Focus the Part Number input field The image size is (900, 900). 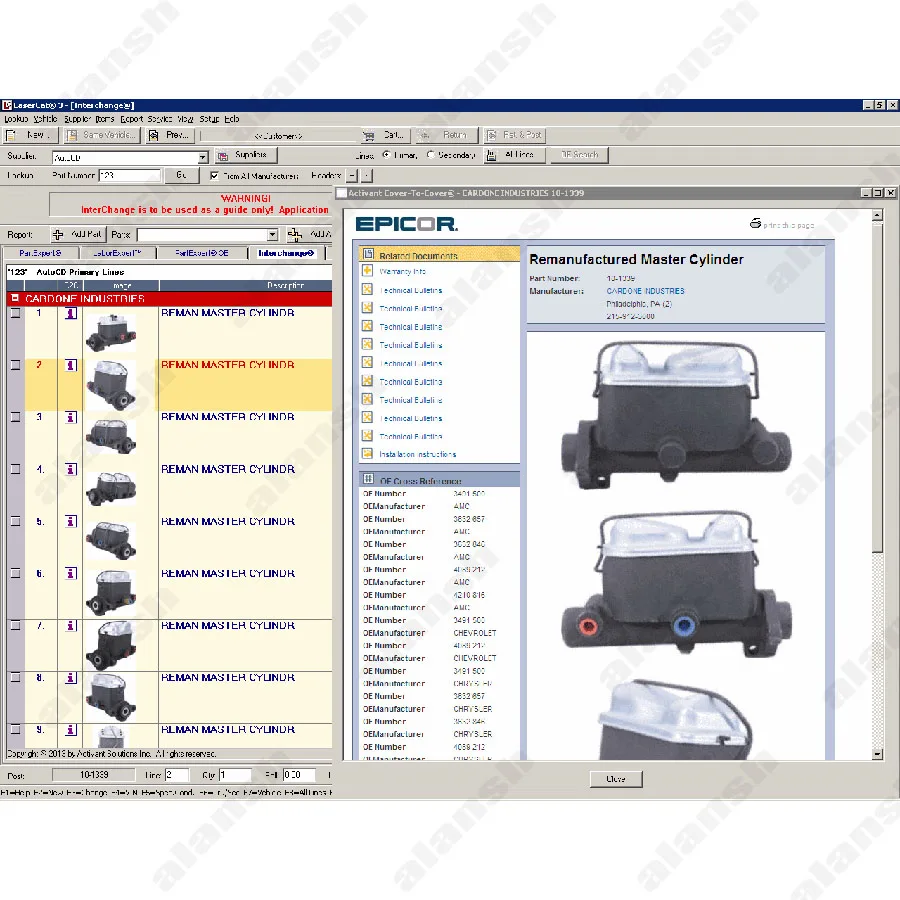point(129,176)
